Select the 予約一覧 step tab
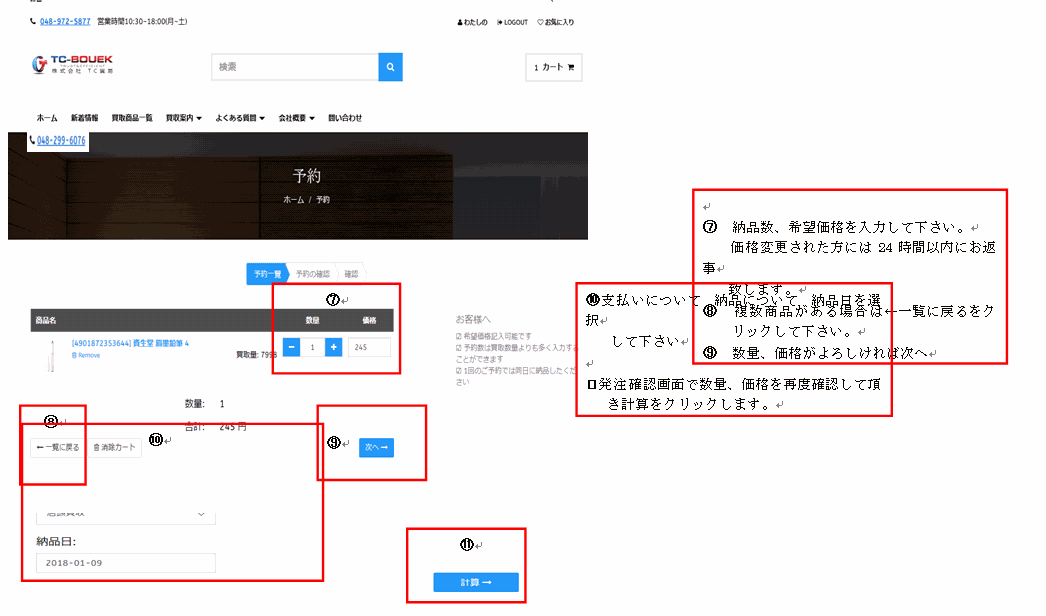Image resolution: width=1046 pixels, height=616 pixels. (x=268, y=274)
